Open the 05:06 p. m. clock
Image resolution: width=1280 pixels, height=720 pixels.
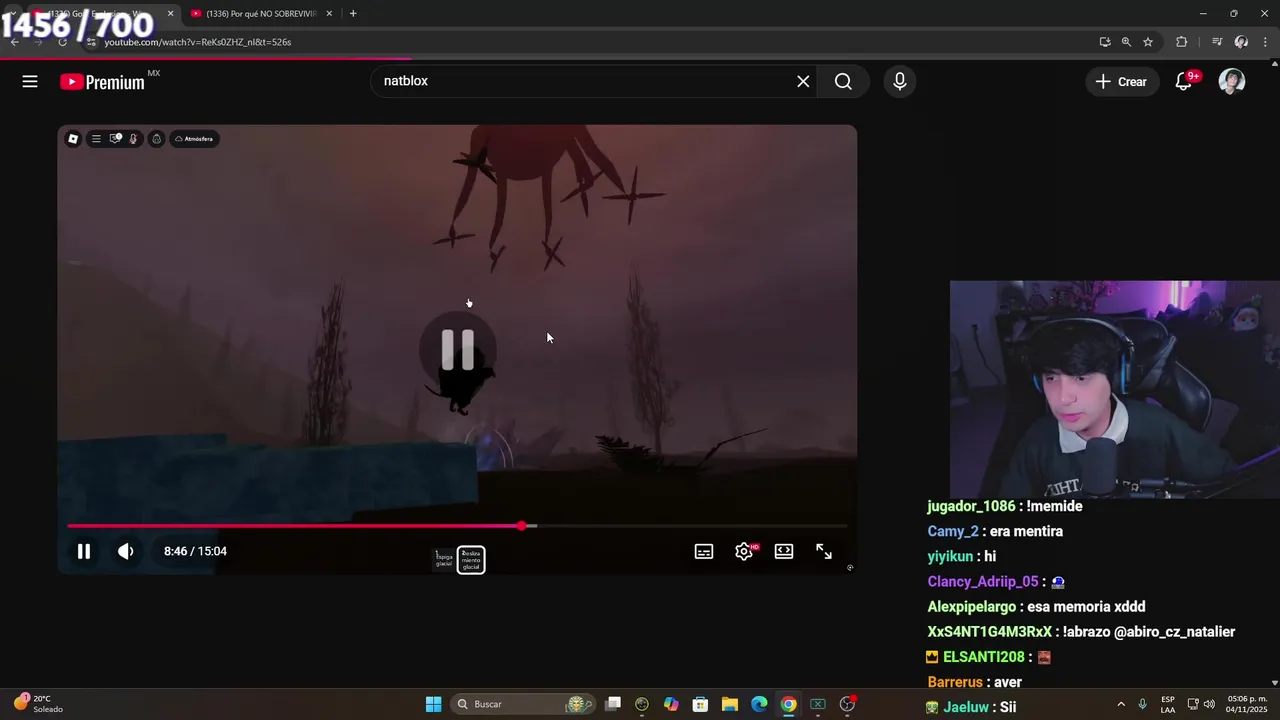pos(1247,704)
